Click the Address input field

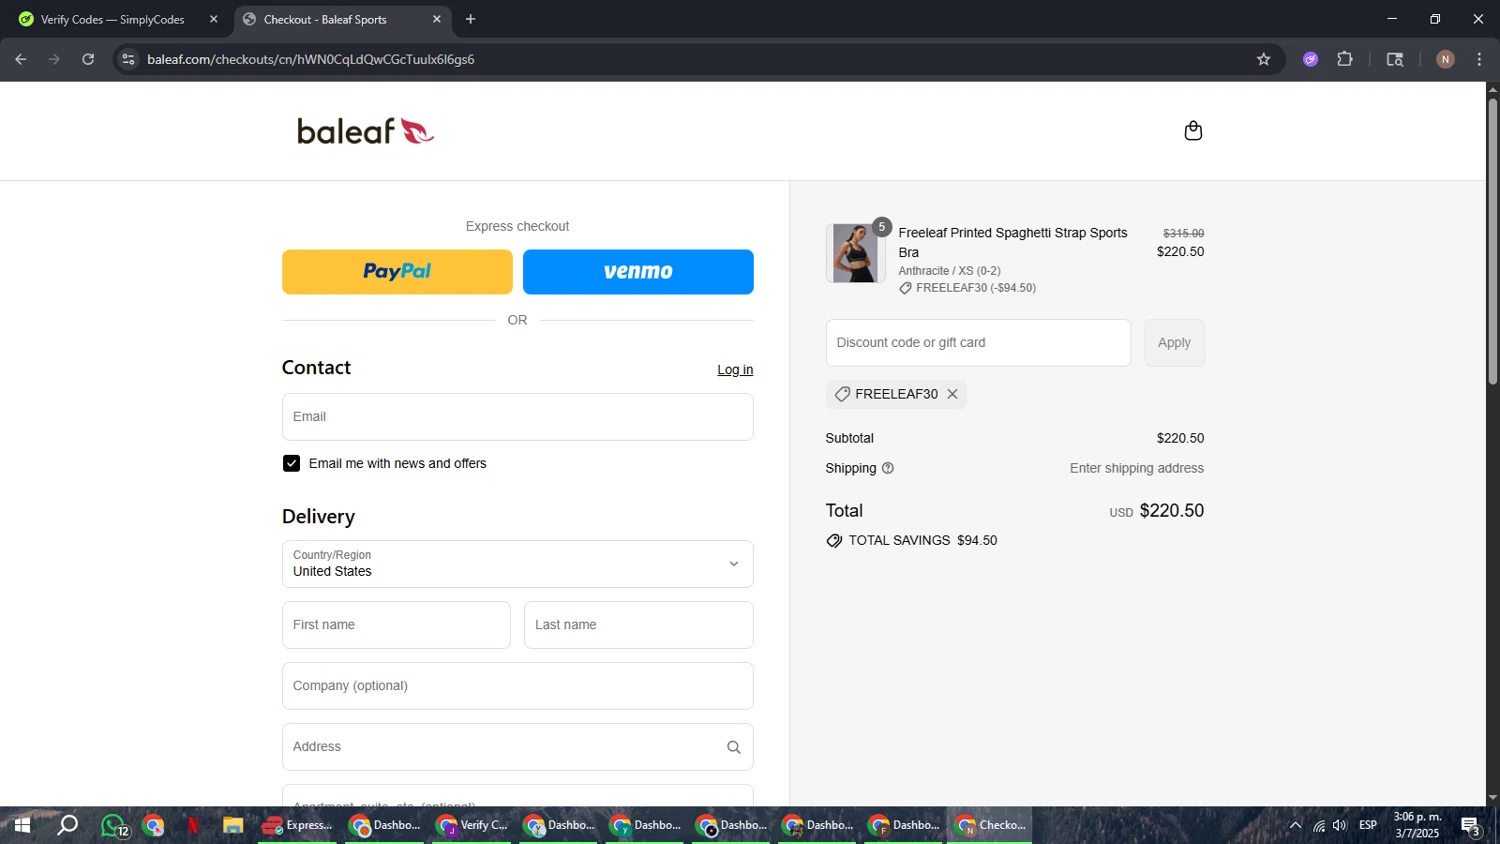tap(517, 747)
